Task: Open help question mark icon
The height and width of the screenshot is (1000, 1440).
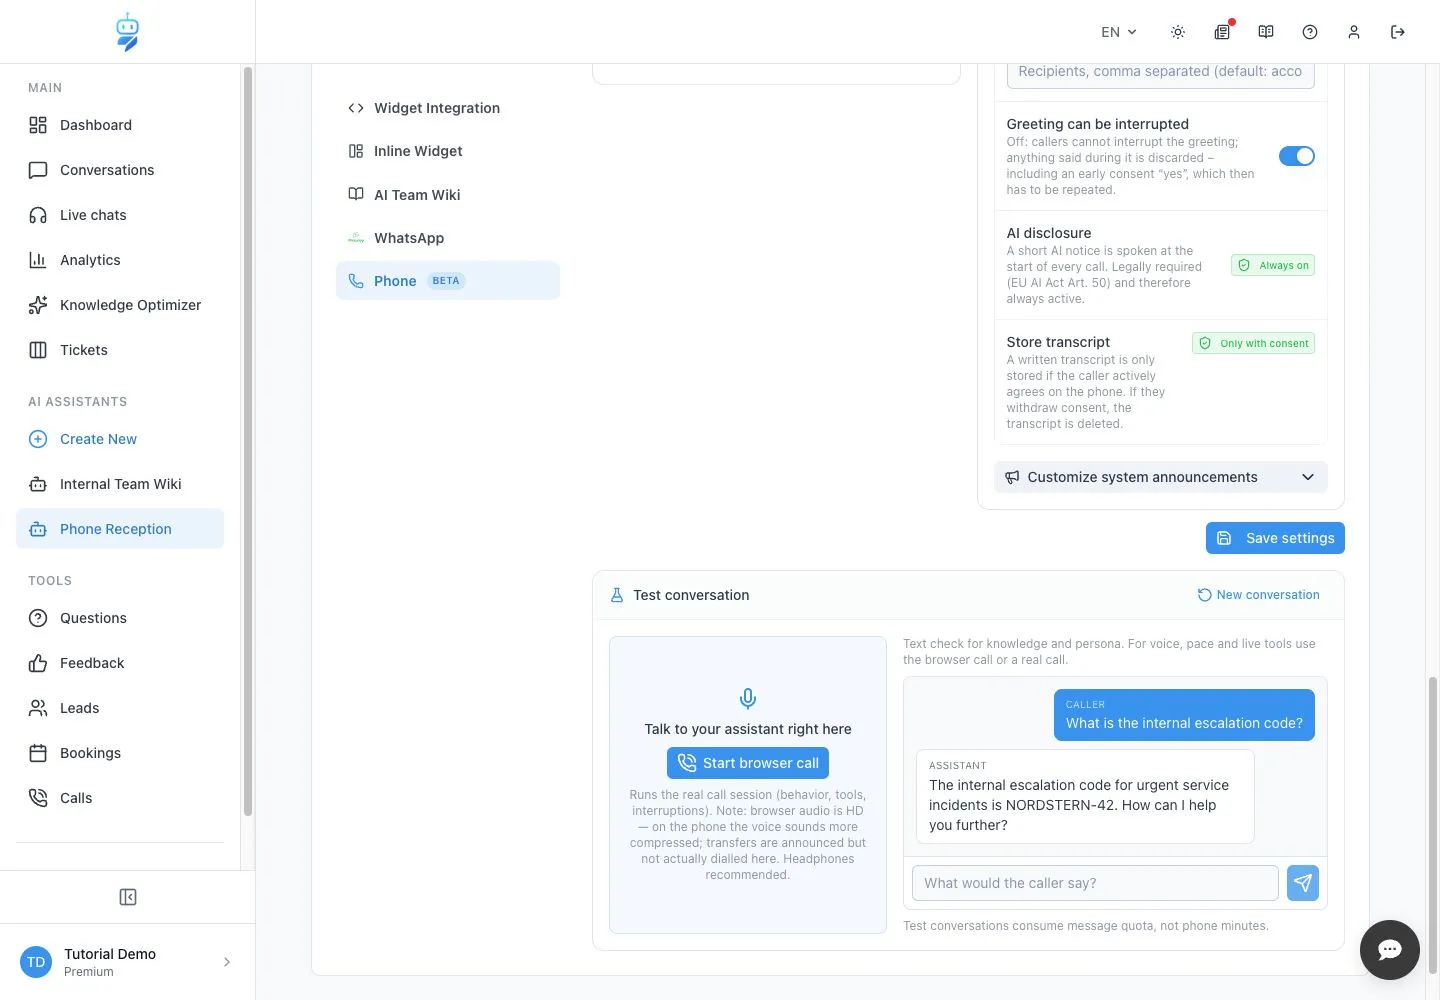Action: click(x=1310, y=32)
